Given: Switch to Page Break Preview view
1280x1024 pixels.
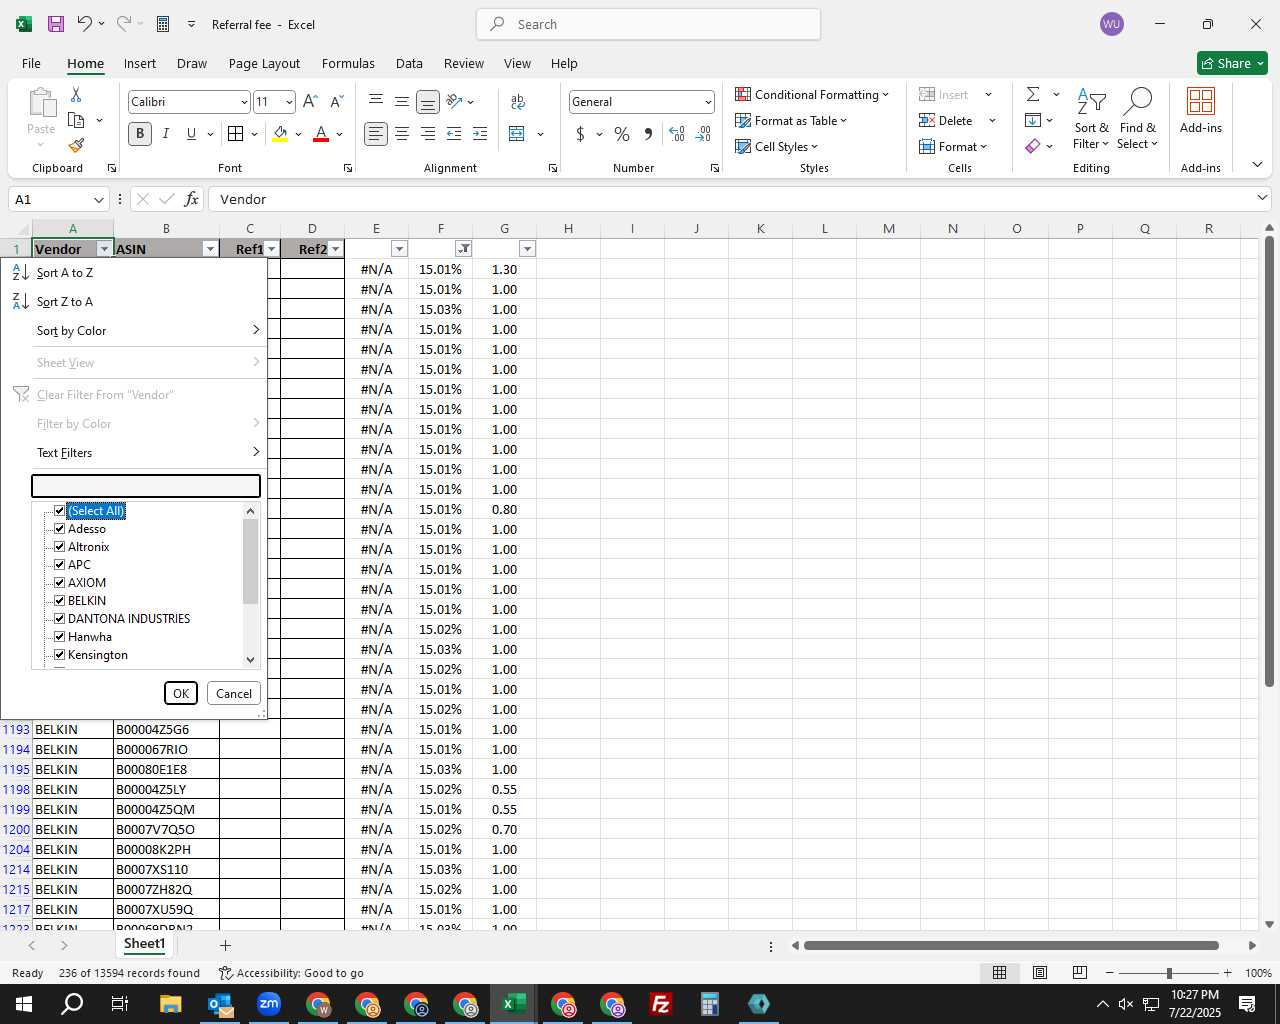Looking at the screenshot, I should click(x=1079, y=972).
